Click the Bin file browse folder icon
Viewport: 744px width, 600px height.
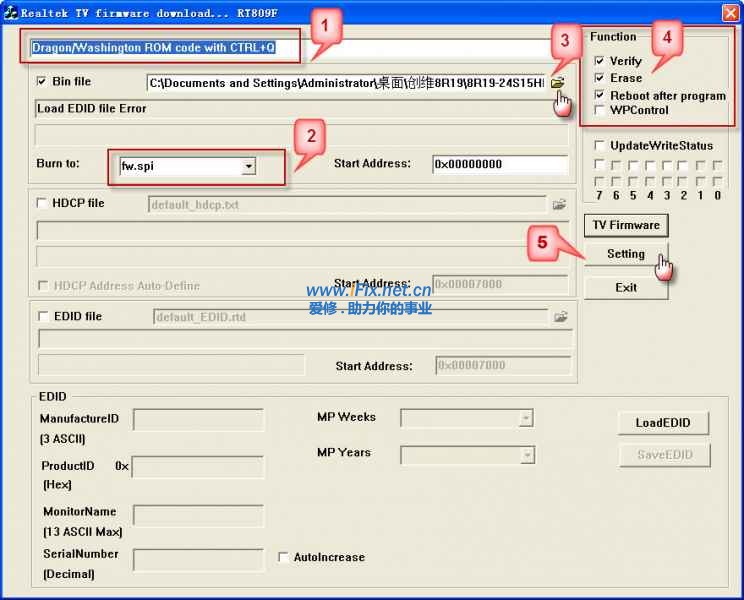tap(557, 83)
